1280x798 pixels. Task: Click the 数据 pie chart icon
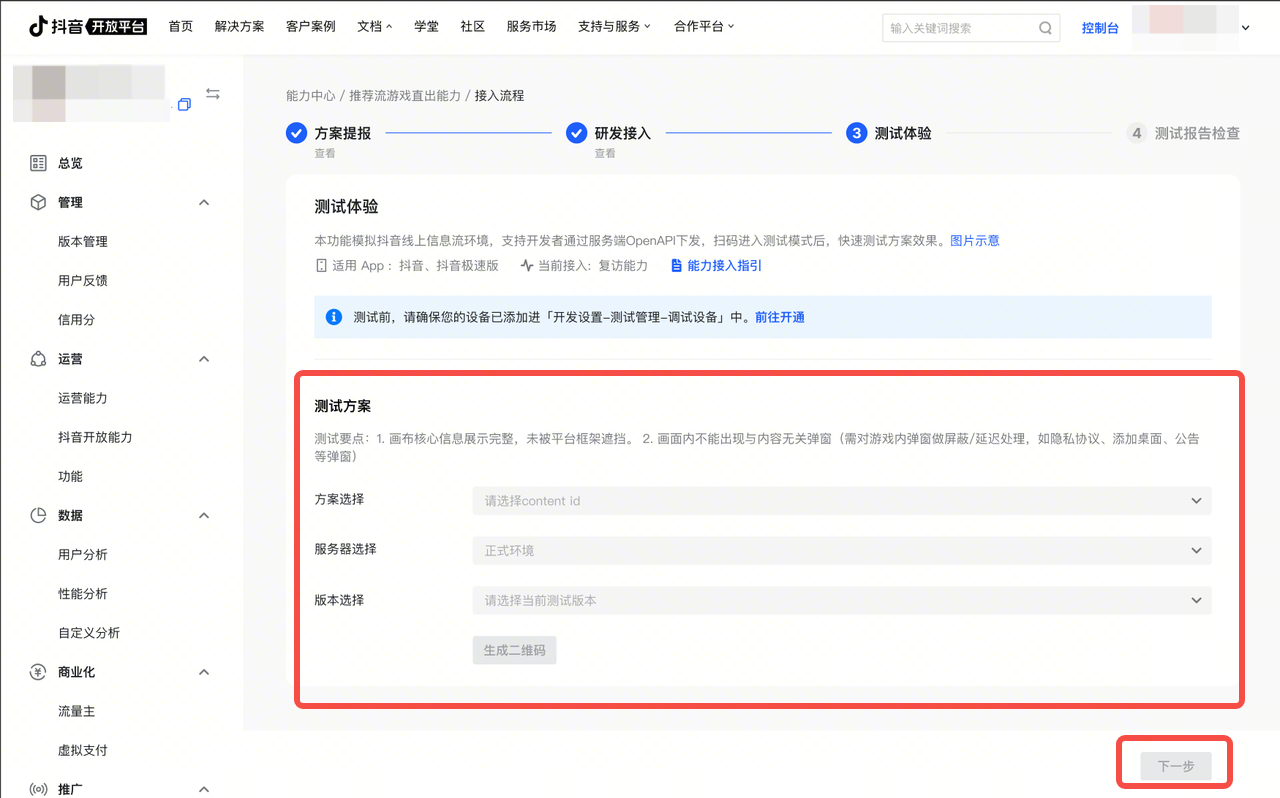pos(38,516)
